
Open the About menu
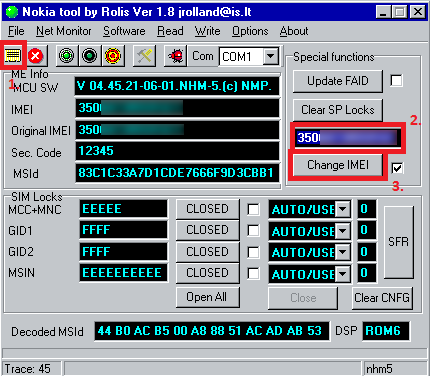coord(294,31)
